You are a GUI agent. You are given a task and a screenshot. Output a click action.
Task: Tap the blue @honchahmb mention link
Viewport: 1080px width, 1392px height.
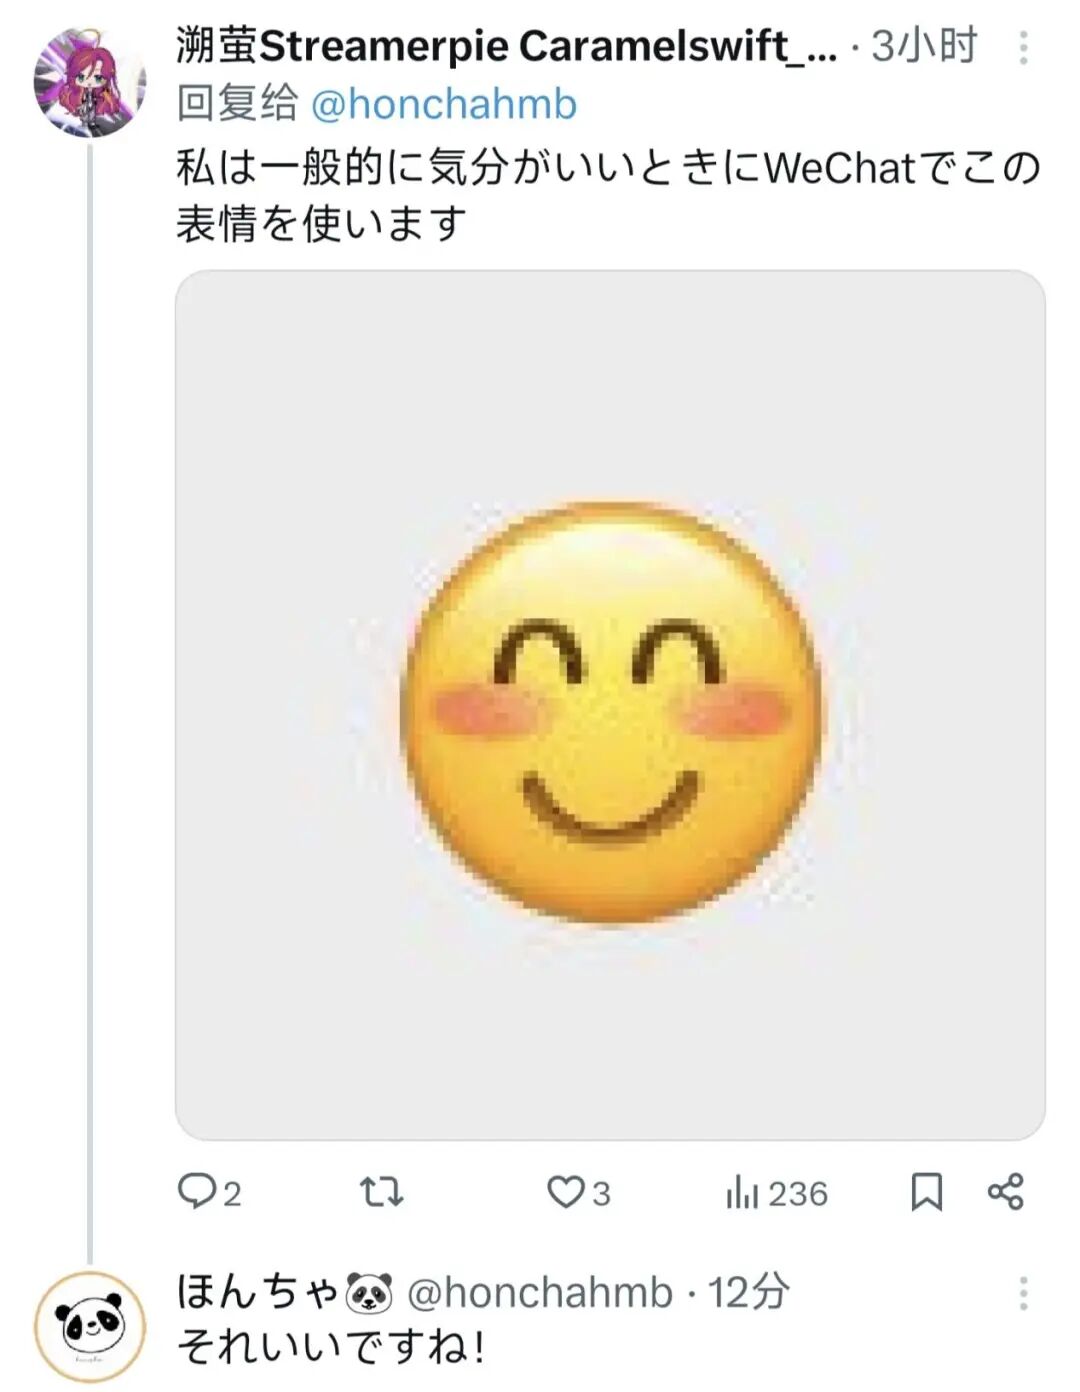444,104
